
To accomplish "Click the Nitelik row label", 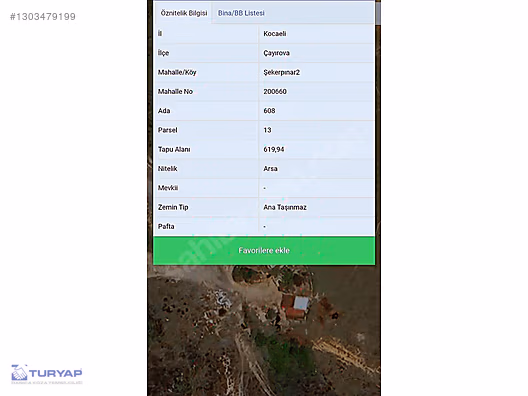I will coord(167,169).
